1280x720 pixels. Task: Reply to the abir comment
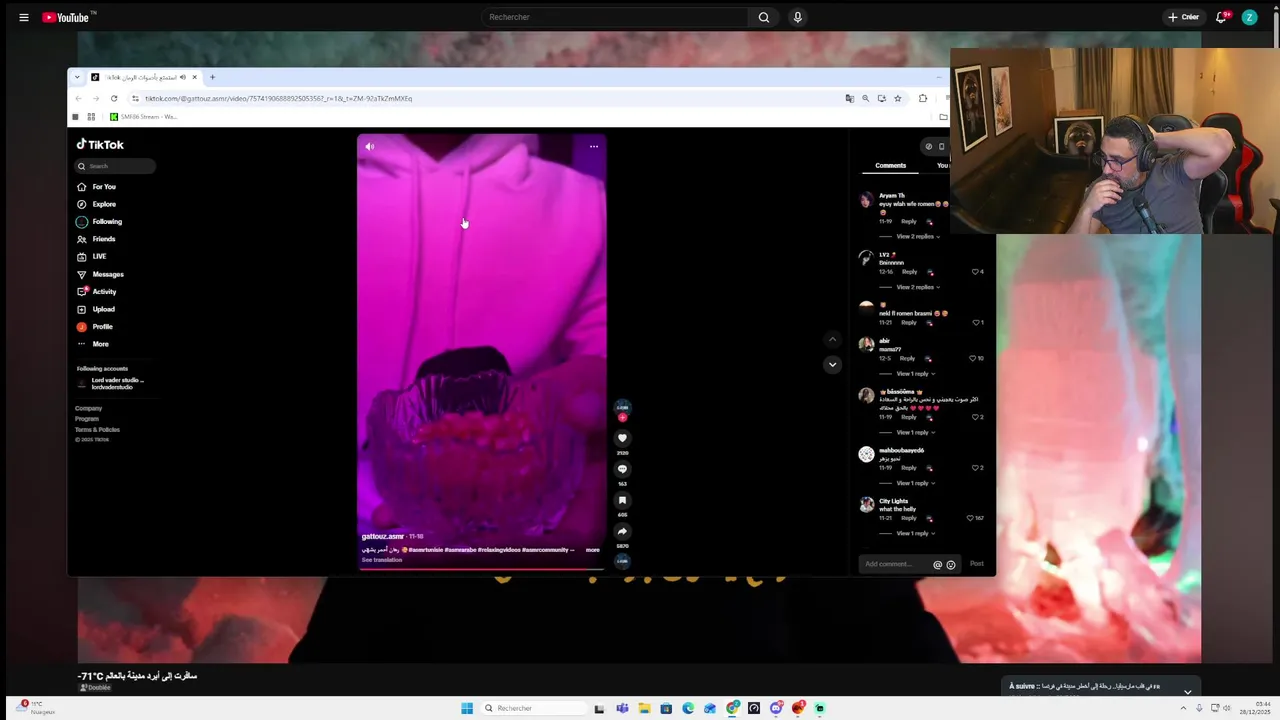click(907, 358)
